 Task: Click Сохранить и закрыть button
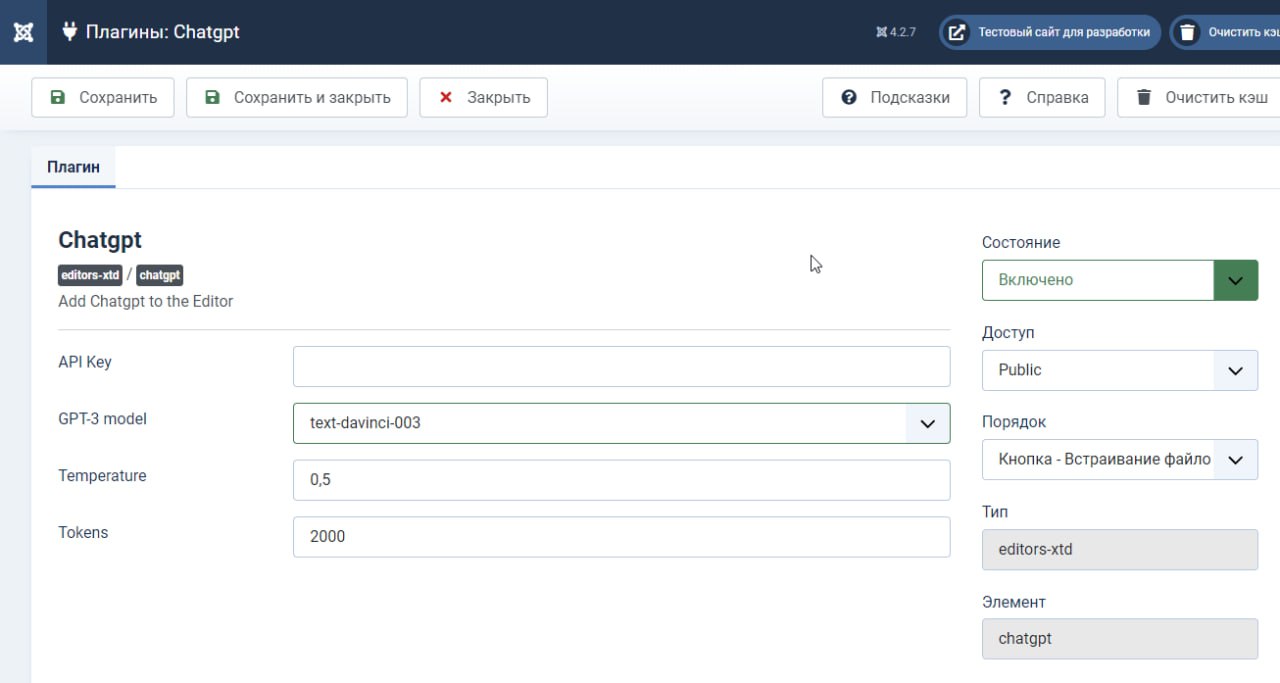[297, 97]
